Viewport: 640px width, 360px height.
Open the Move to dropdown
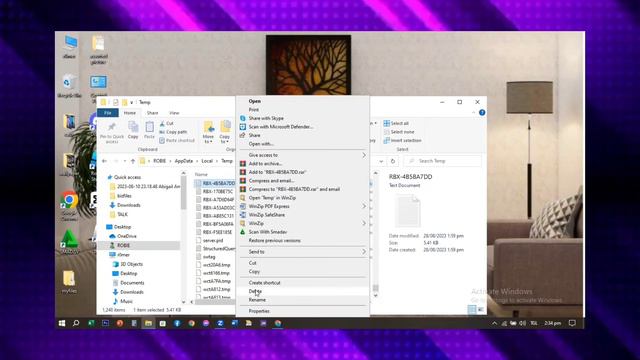[x=208, y=132]
